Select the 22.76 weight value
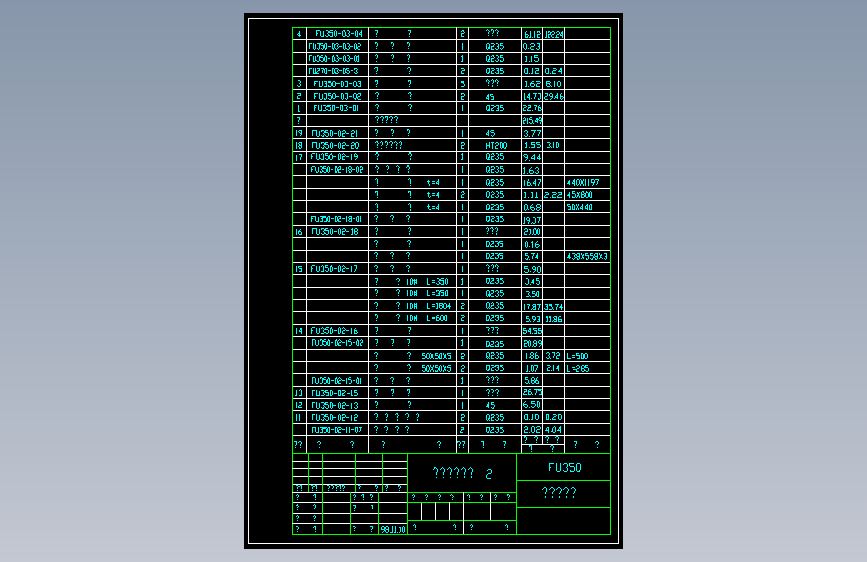 (532, 108)
